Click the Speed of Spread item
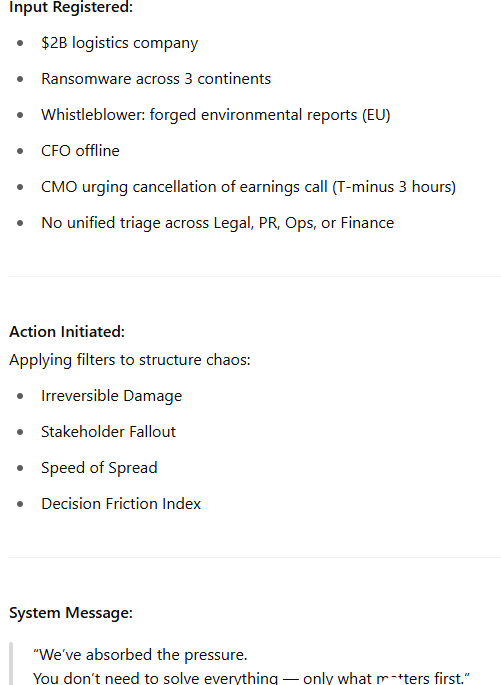The height and width of the screenshot is (685, 501). tap(99, 468)
